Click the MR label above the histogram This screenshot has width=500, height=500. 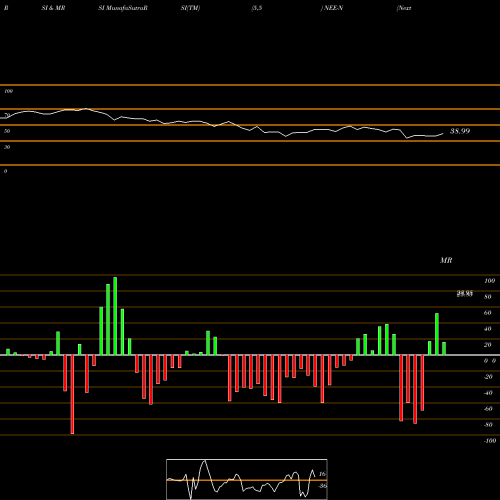(446, 260)
